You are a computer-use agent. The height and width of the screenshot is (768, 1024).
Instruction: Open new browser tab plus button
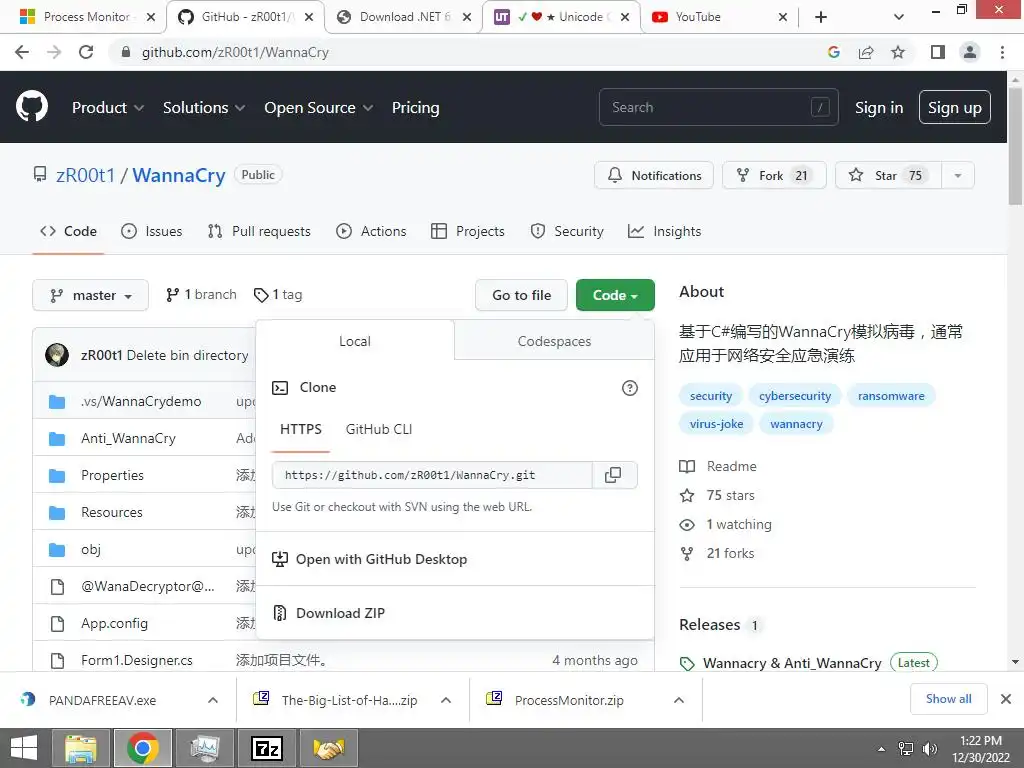(821, 17)
